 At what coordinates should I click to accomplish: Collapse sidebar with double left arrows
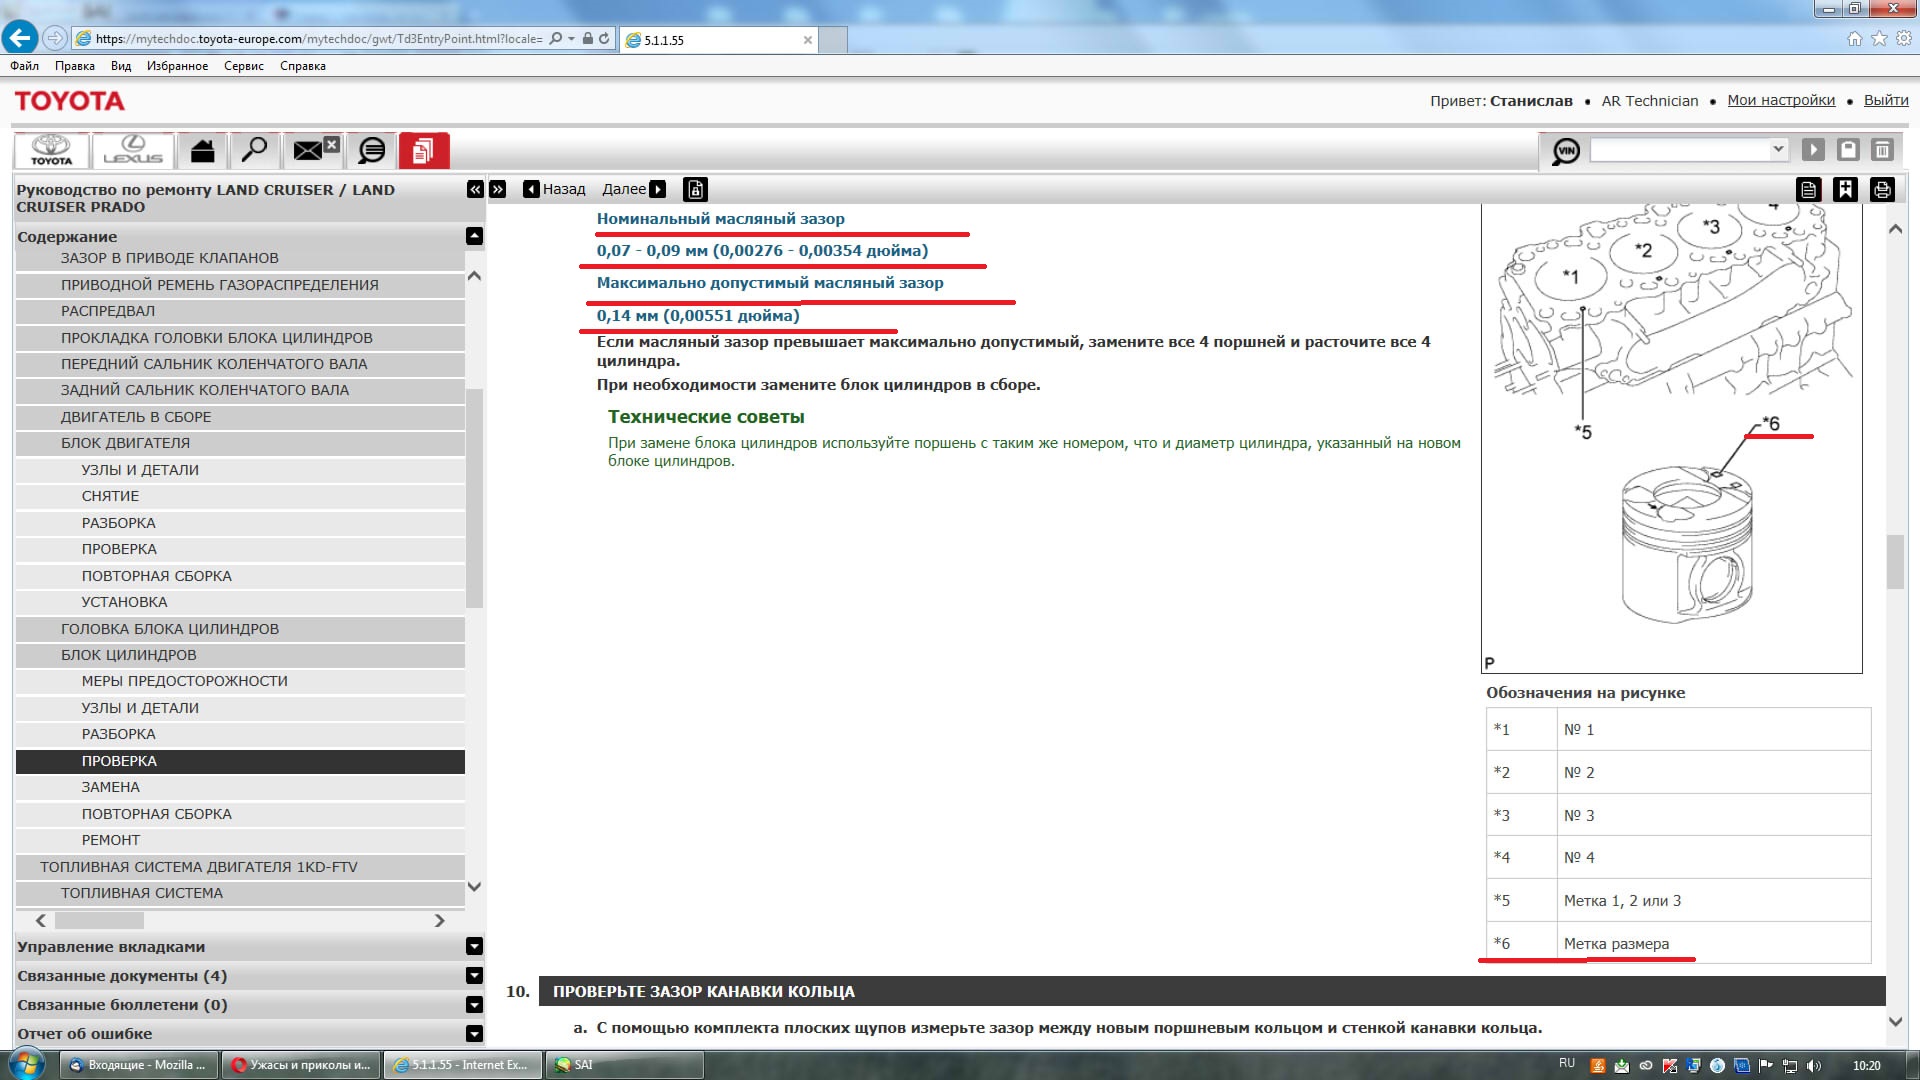tap(475, 189)
